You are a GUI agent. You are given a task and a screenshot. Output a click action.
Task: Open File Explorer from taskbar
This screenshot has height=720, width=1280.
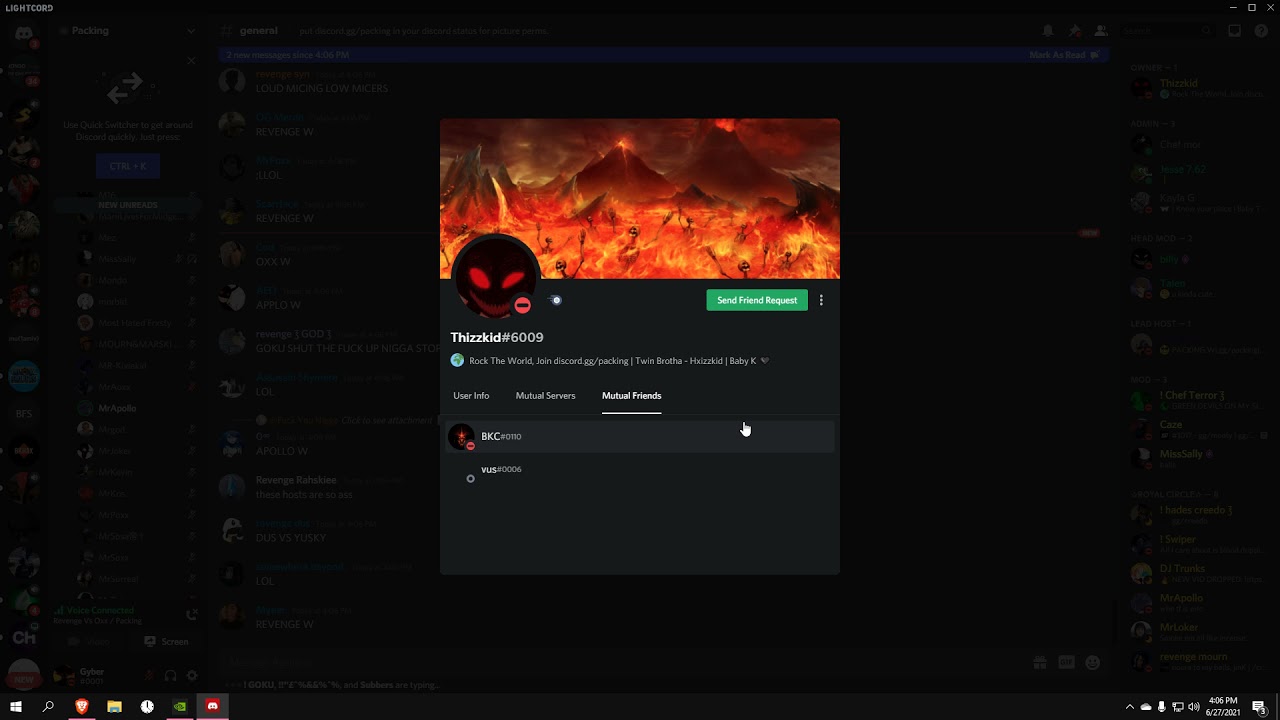114,706
